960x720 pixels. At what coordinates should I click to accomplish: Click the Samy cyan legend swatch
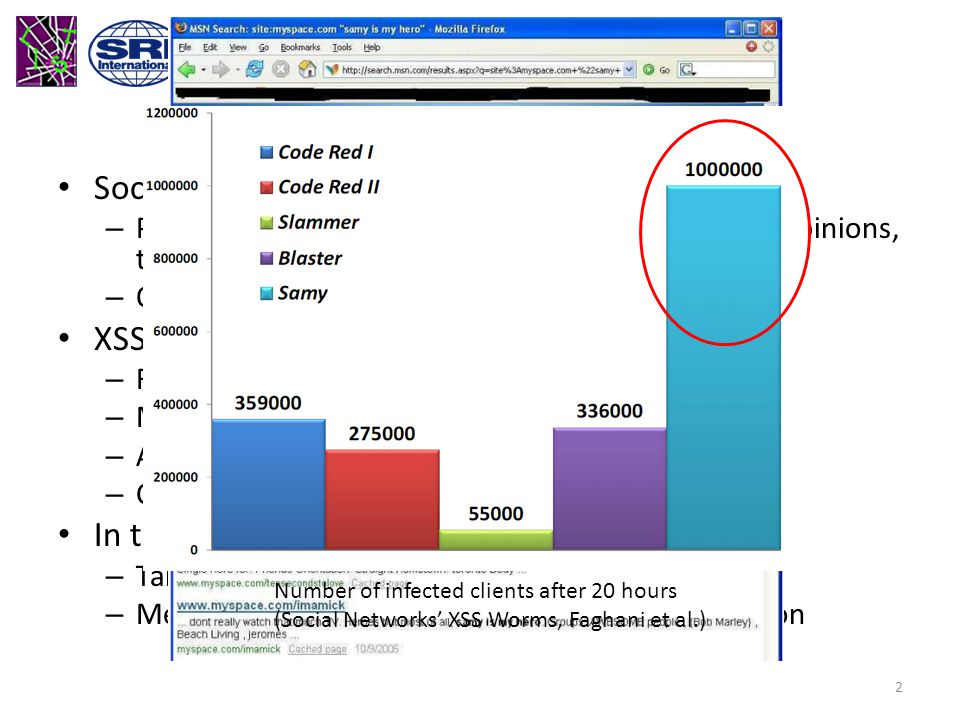[x=266, y=293]
